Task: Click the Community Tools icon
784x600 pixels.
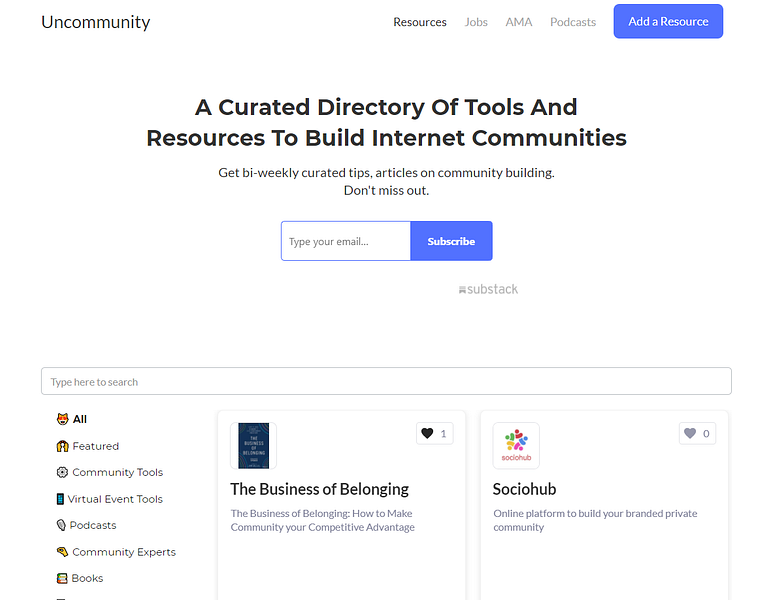Action: coord(62,472)
